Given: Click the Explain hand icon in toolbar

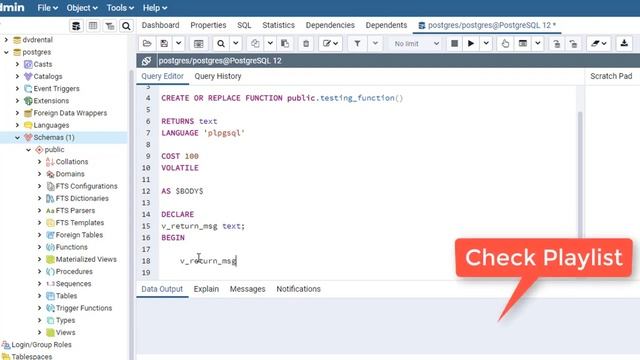Looking at the screenshot, I should pos(505,43).
